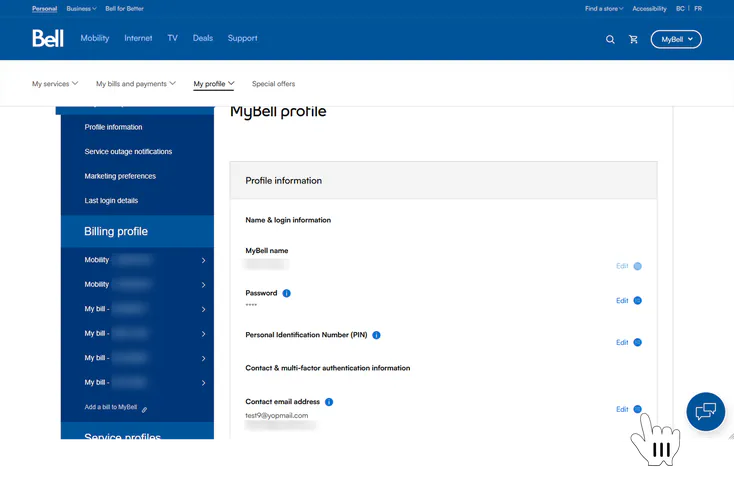Click the edit circle icon beside Contact email
This screenshot has height=480, width=734.
638,409
